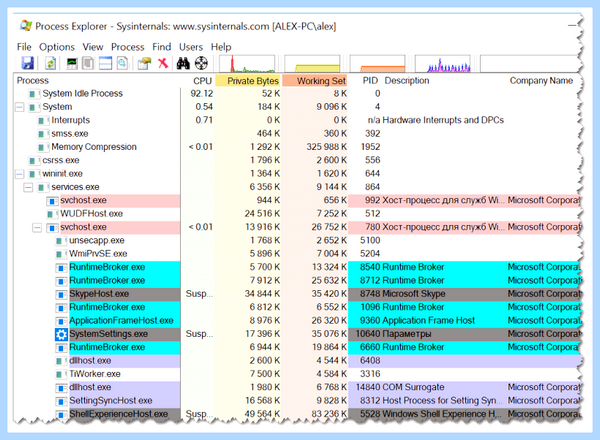600x440 pixels.
Task: Click the Process Explorer title bar icon
Action: [x=26, y=26]
